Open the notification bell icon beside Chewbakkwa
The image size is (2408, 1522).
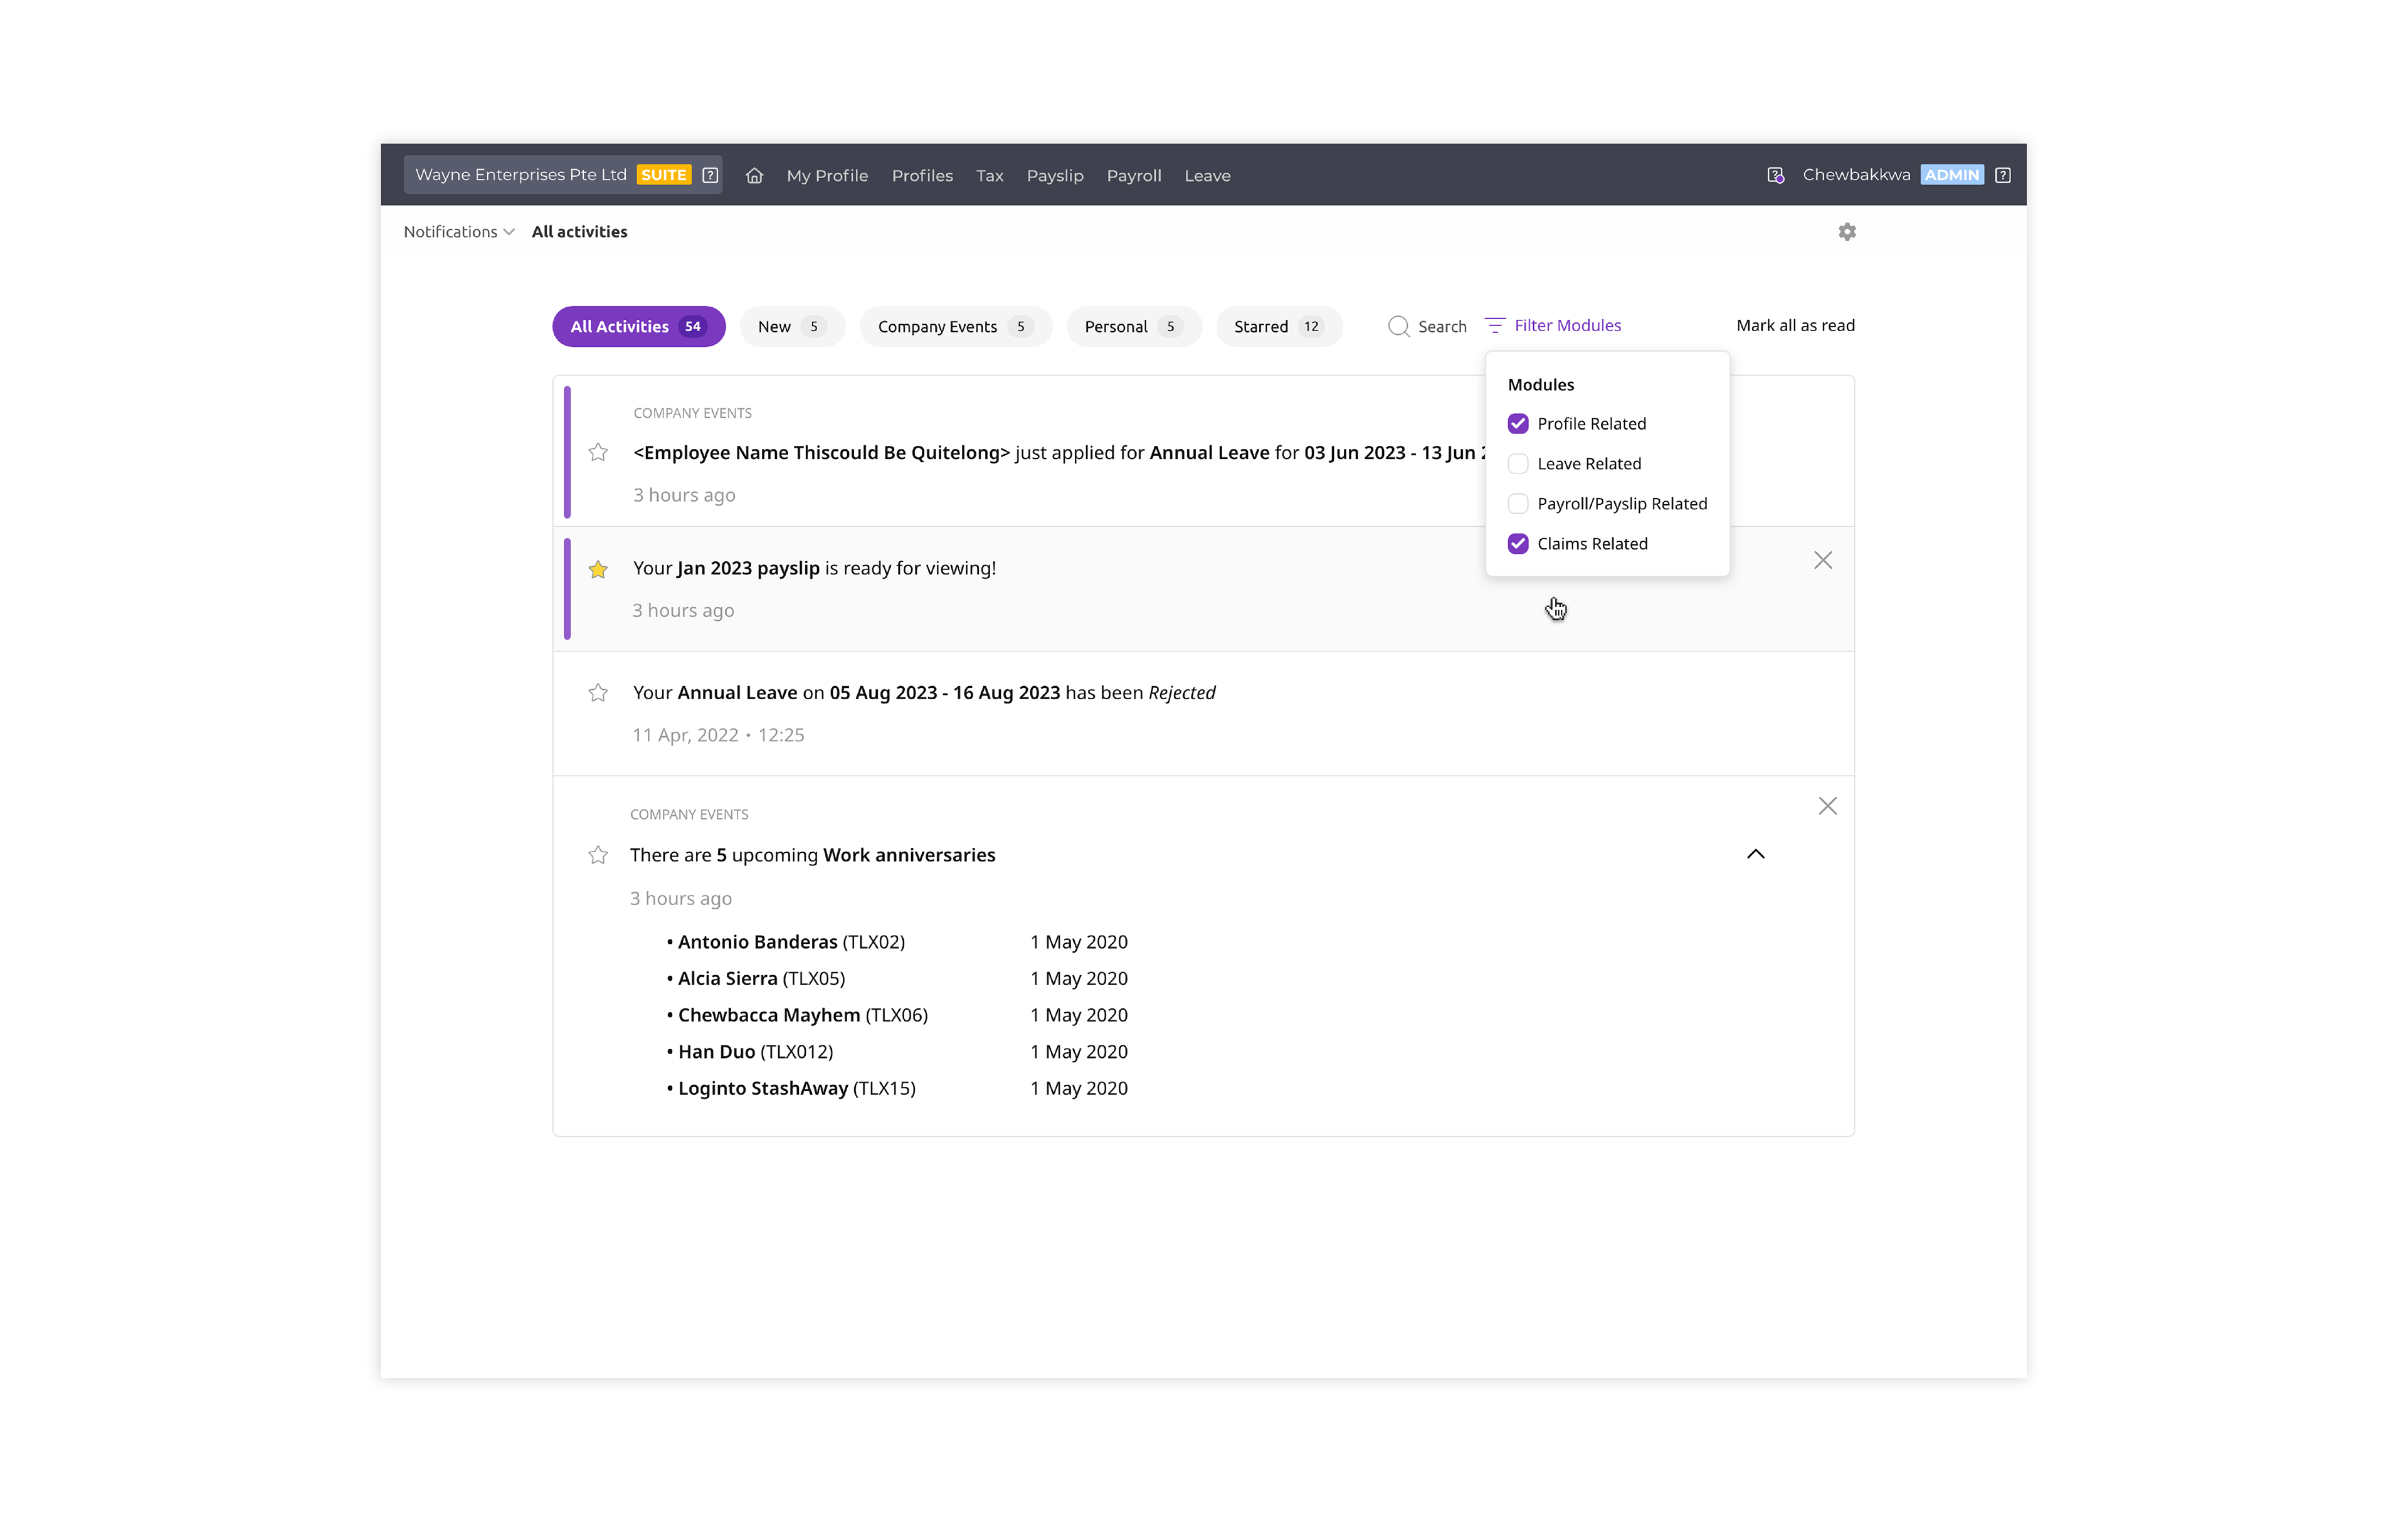[x=1775, y=175]
